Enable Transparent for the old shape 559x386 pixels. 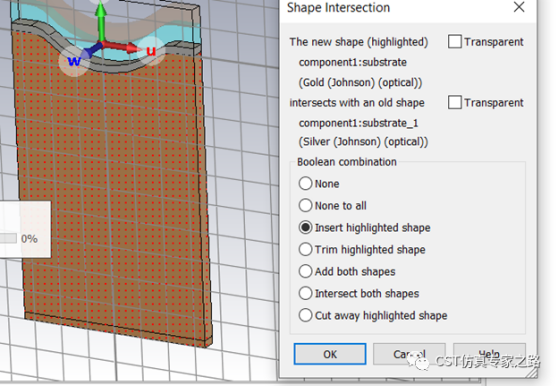455,103
